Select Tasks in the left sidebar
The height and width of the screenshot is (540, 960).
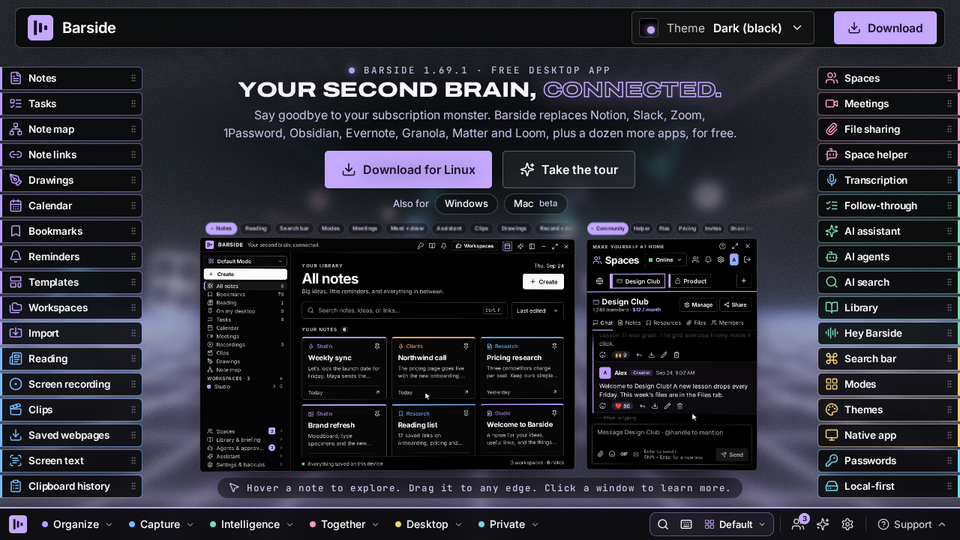click(72, 104)
